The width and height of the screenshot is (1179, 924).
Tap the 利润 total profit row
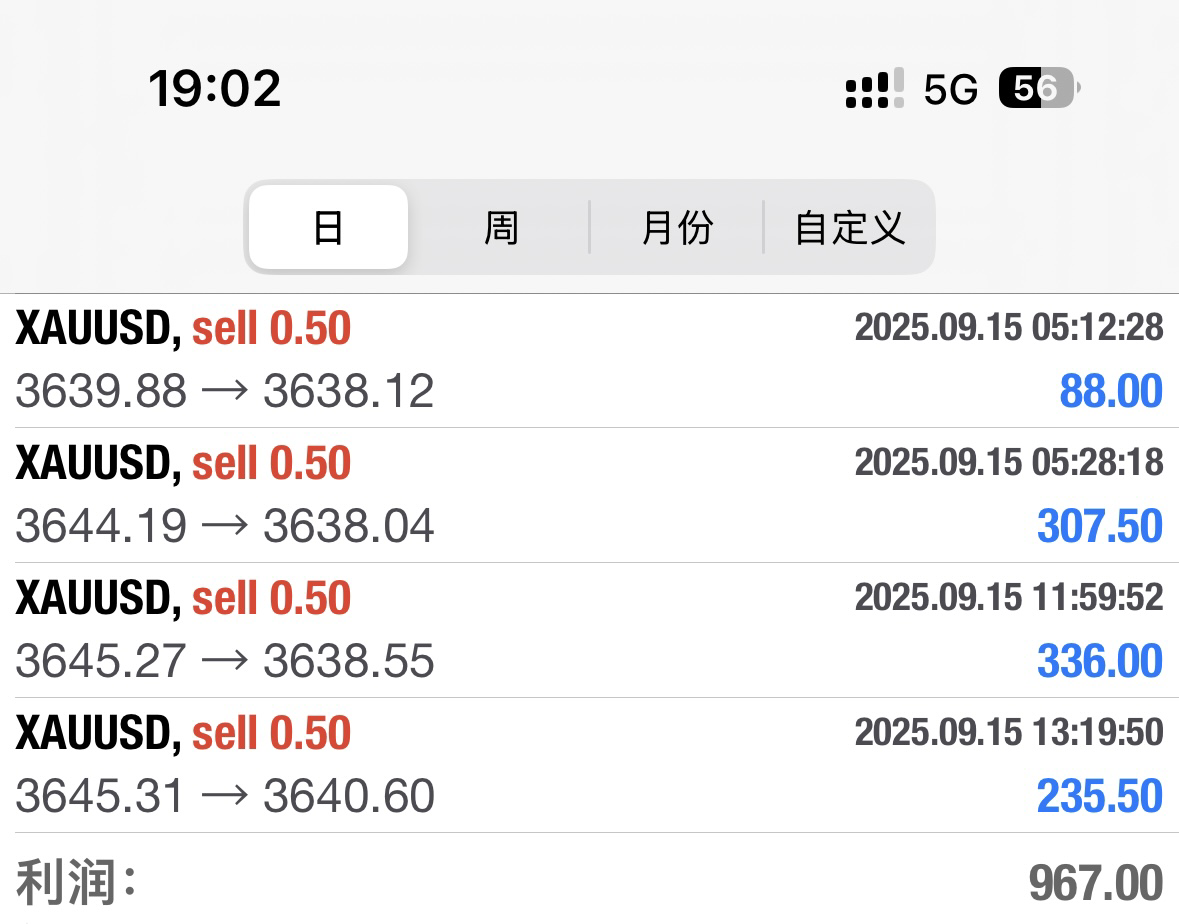(x=590, y=880)
